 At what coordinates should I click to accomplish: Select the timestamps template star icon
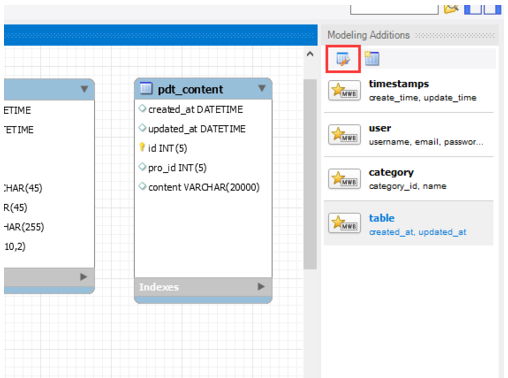pyautogui.click(x=344, y=90)
